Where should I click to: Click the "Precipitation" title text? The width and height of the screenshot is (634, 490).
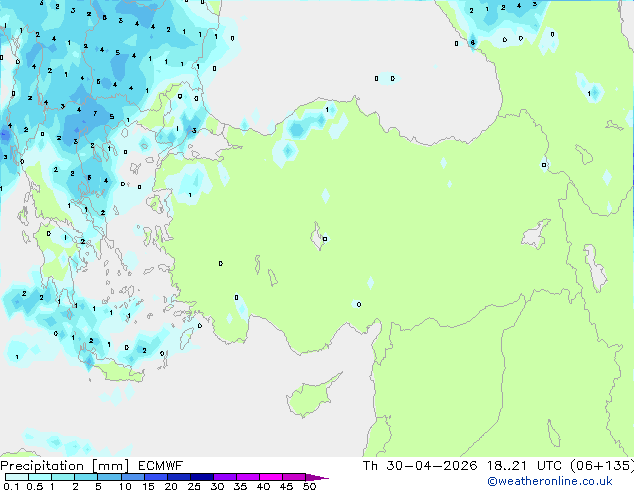[x=42, y=466]
